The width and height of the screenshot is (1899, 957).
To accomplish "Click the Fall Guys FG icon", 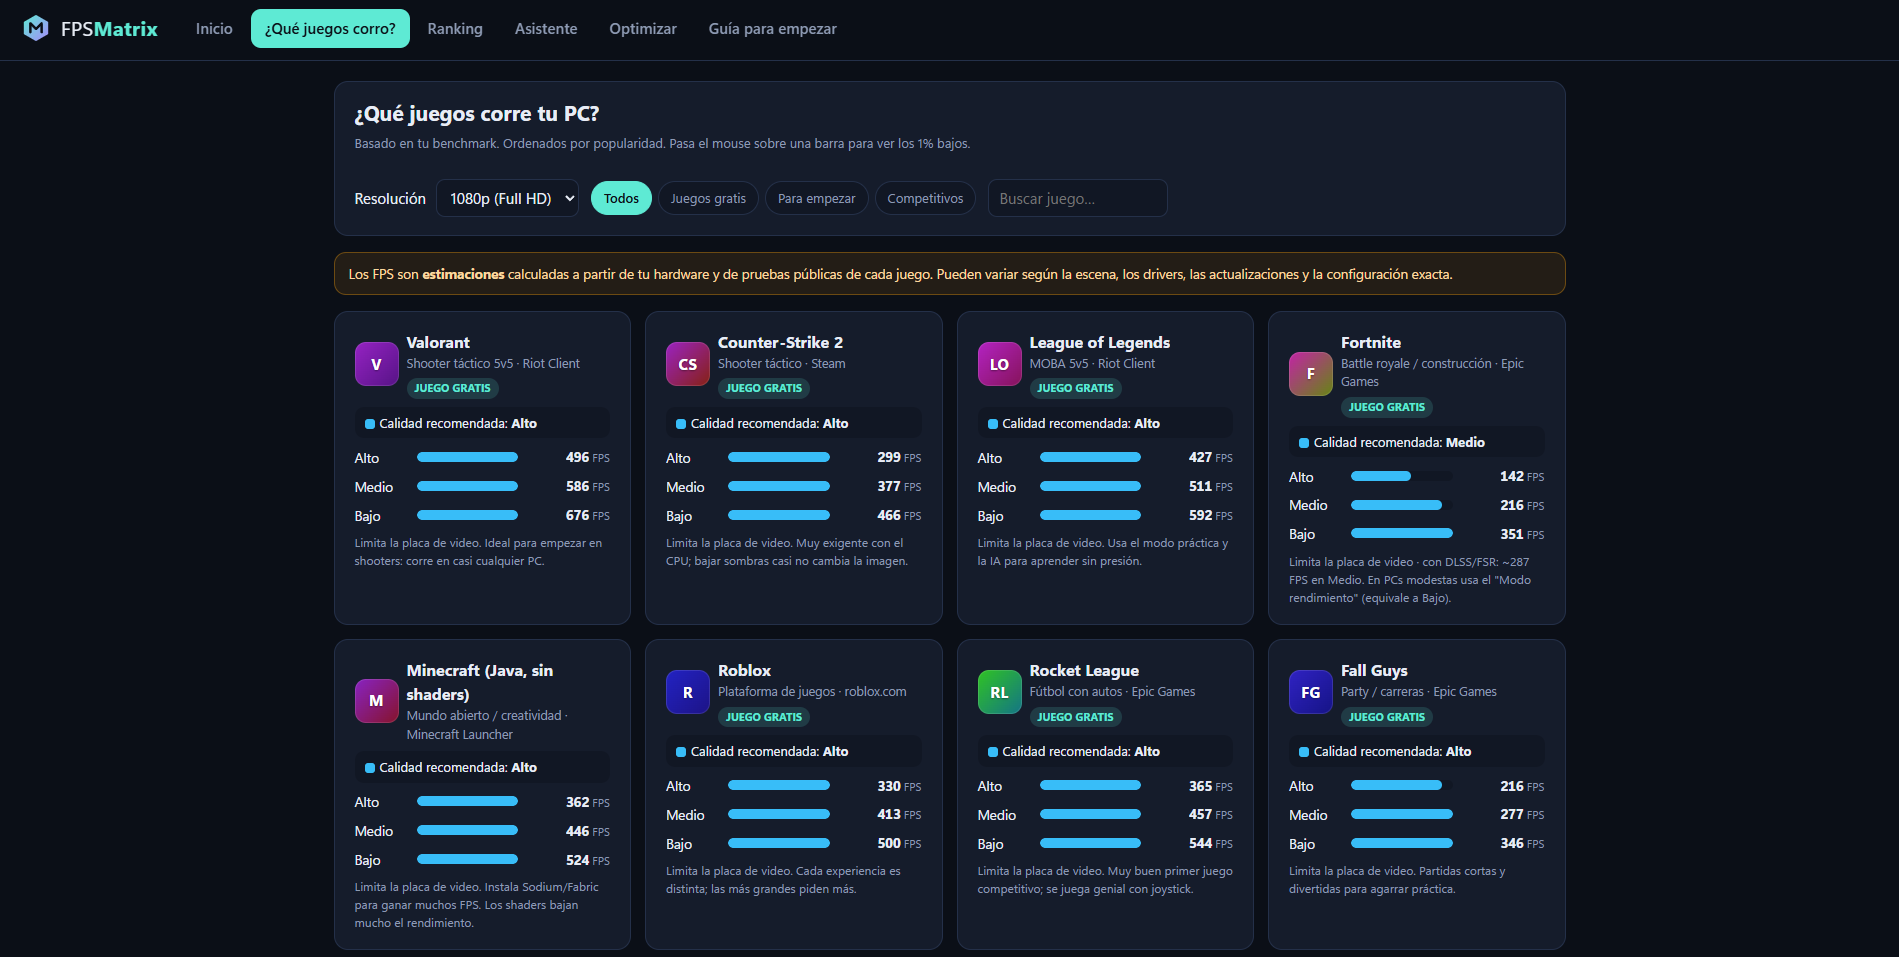I will pyautogui.click(x=1311, y=692).
